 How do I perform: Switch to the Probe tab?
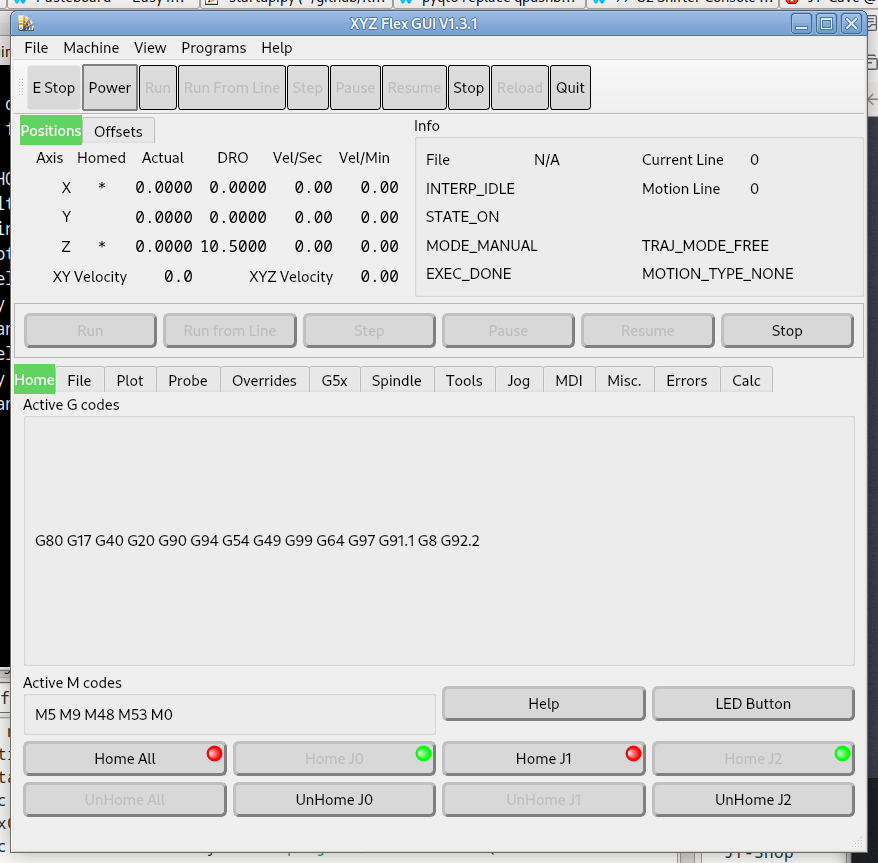[x=188, y=381]
